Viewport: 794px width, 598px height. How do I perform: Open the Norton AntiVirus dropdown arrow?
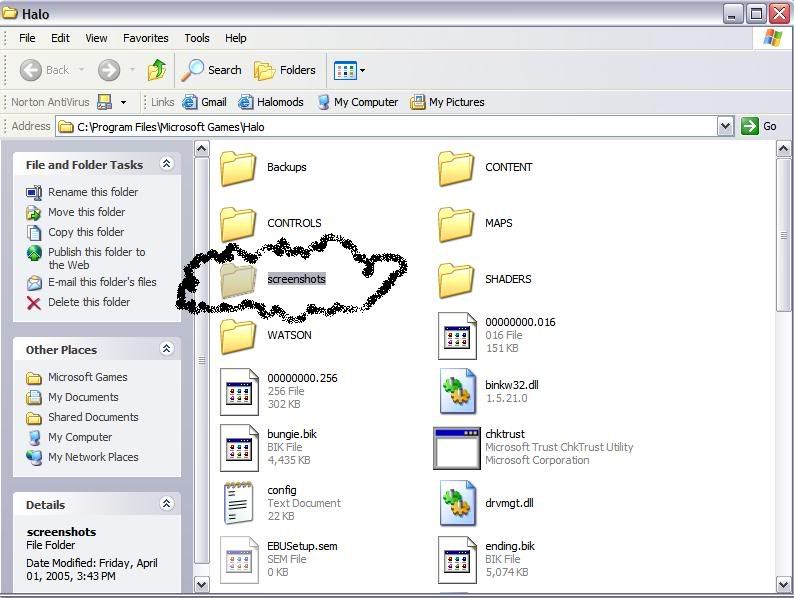(x=123, y=102)
